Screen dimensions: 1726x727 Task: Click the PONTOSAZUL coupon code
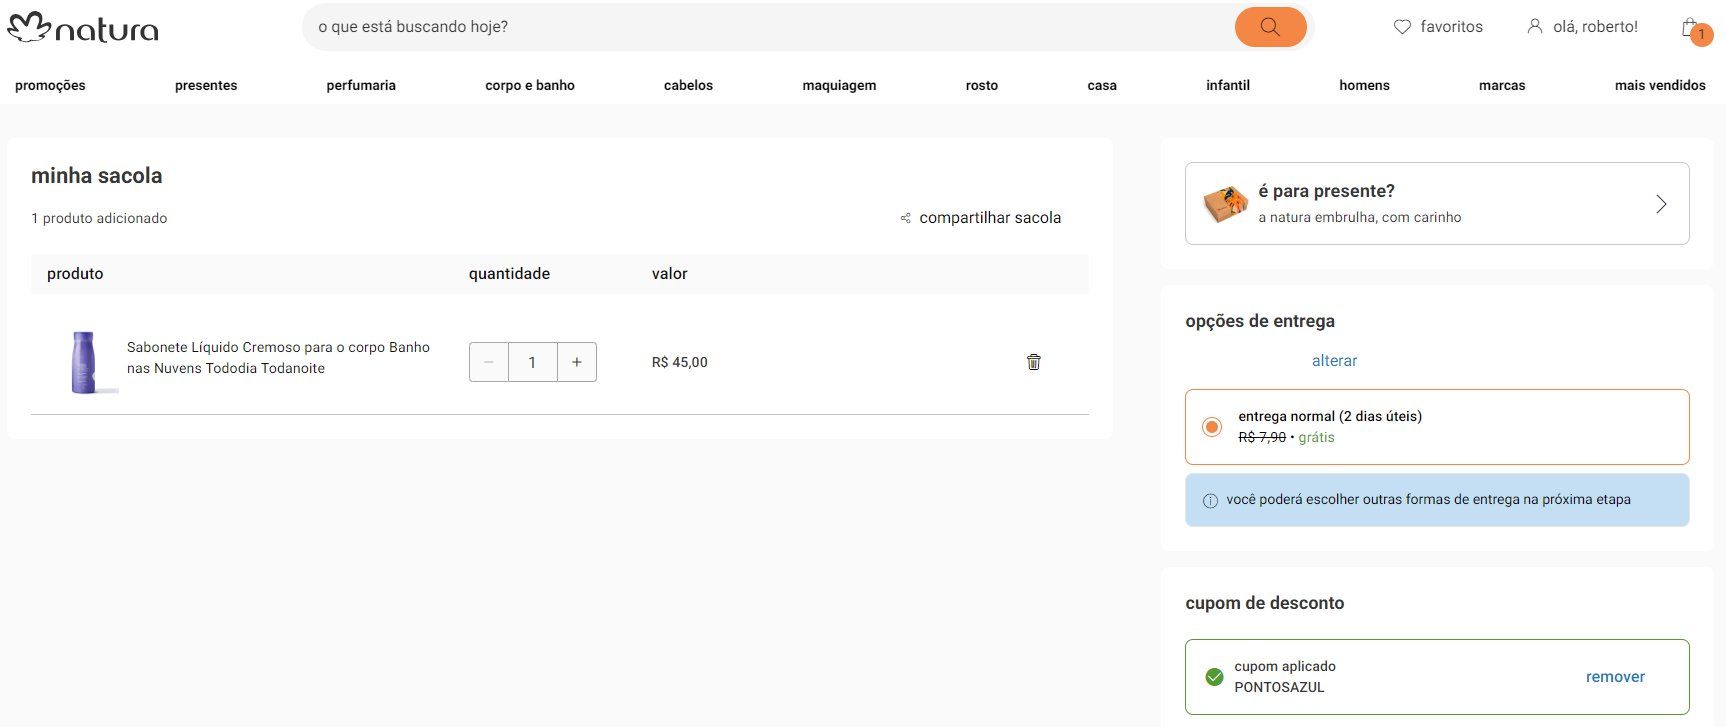point(1279,687)
